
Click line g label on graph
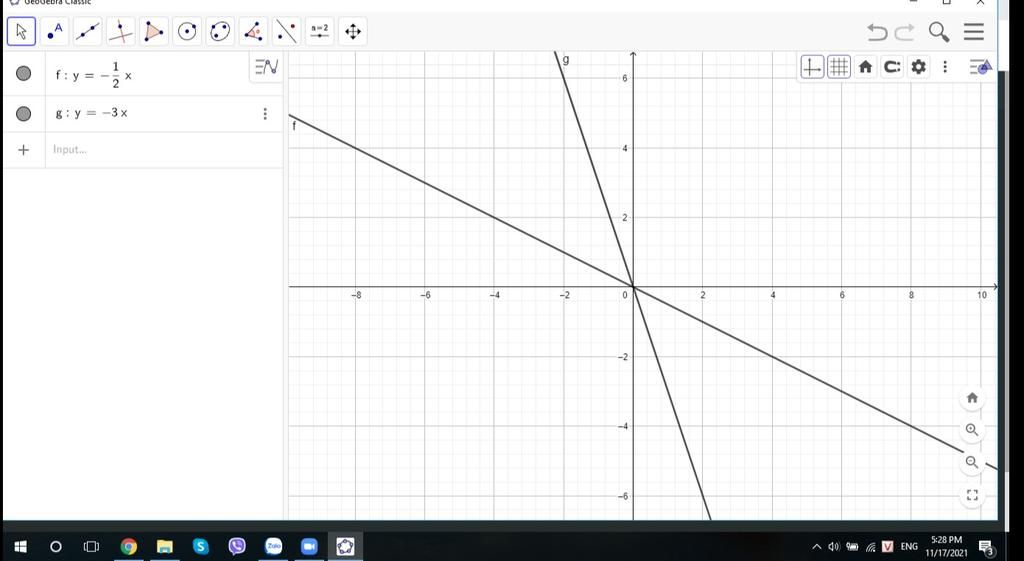click(x=566, y=59)
